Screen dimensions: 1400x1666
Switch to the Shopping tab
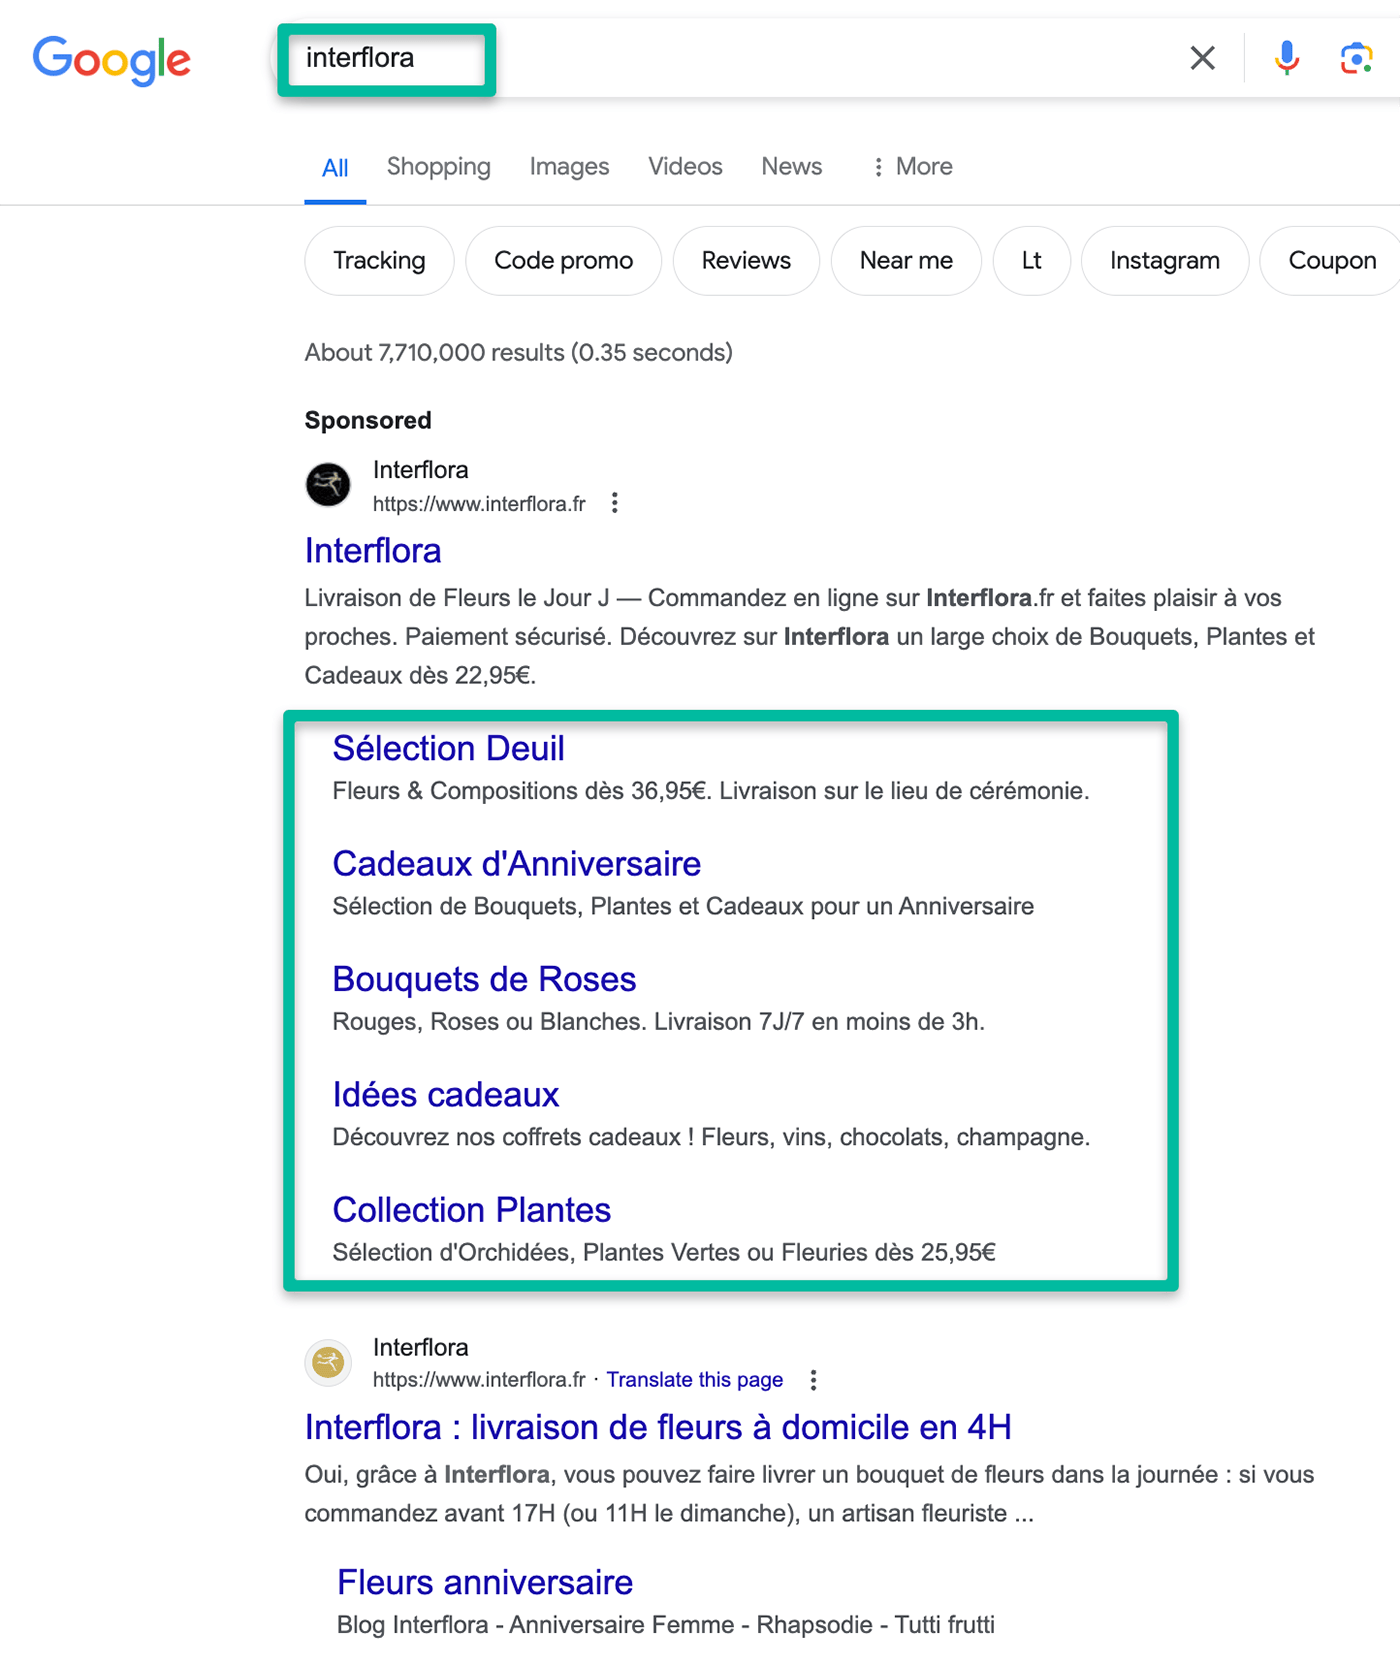pyautogui.click(x=439, y=166)
